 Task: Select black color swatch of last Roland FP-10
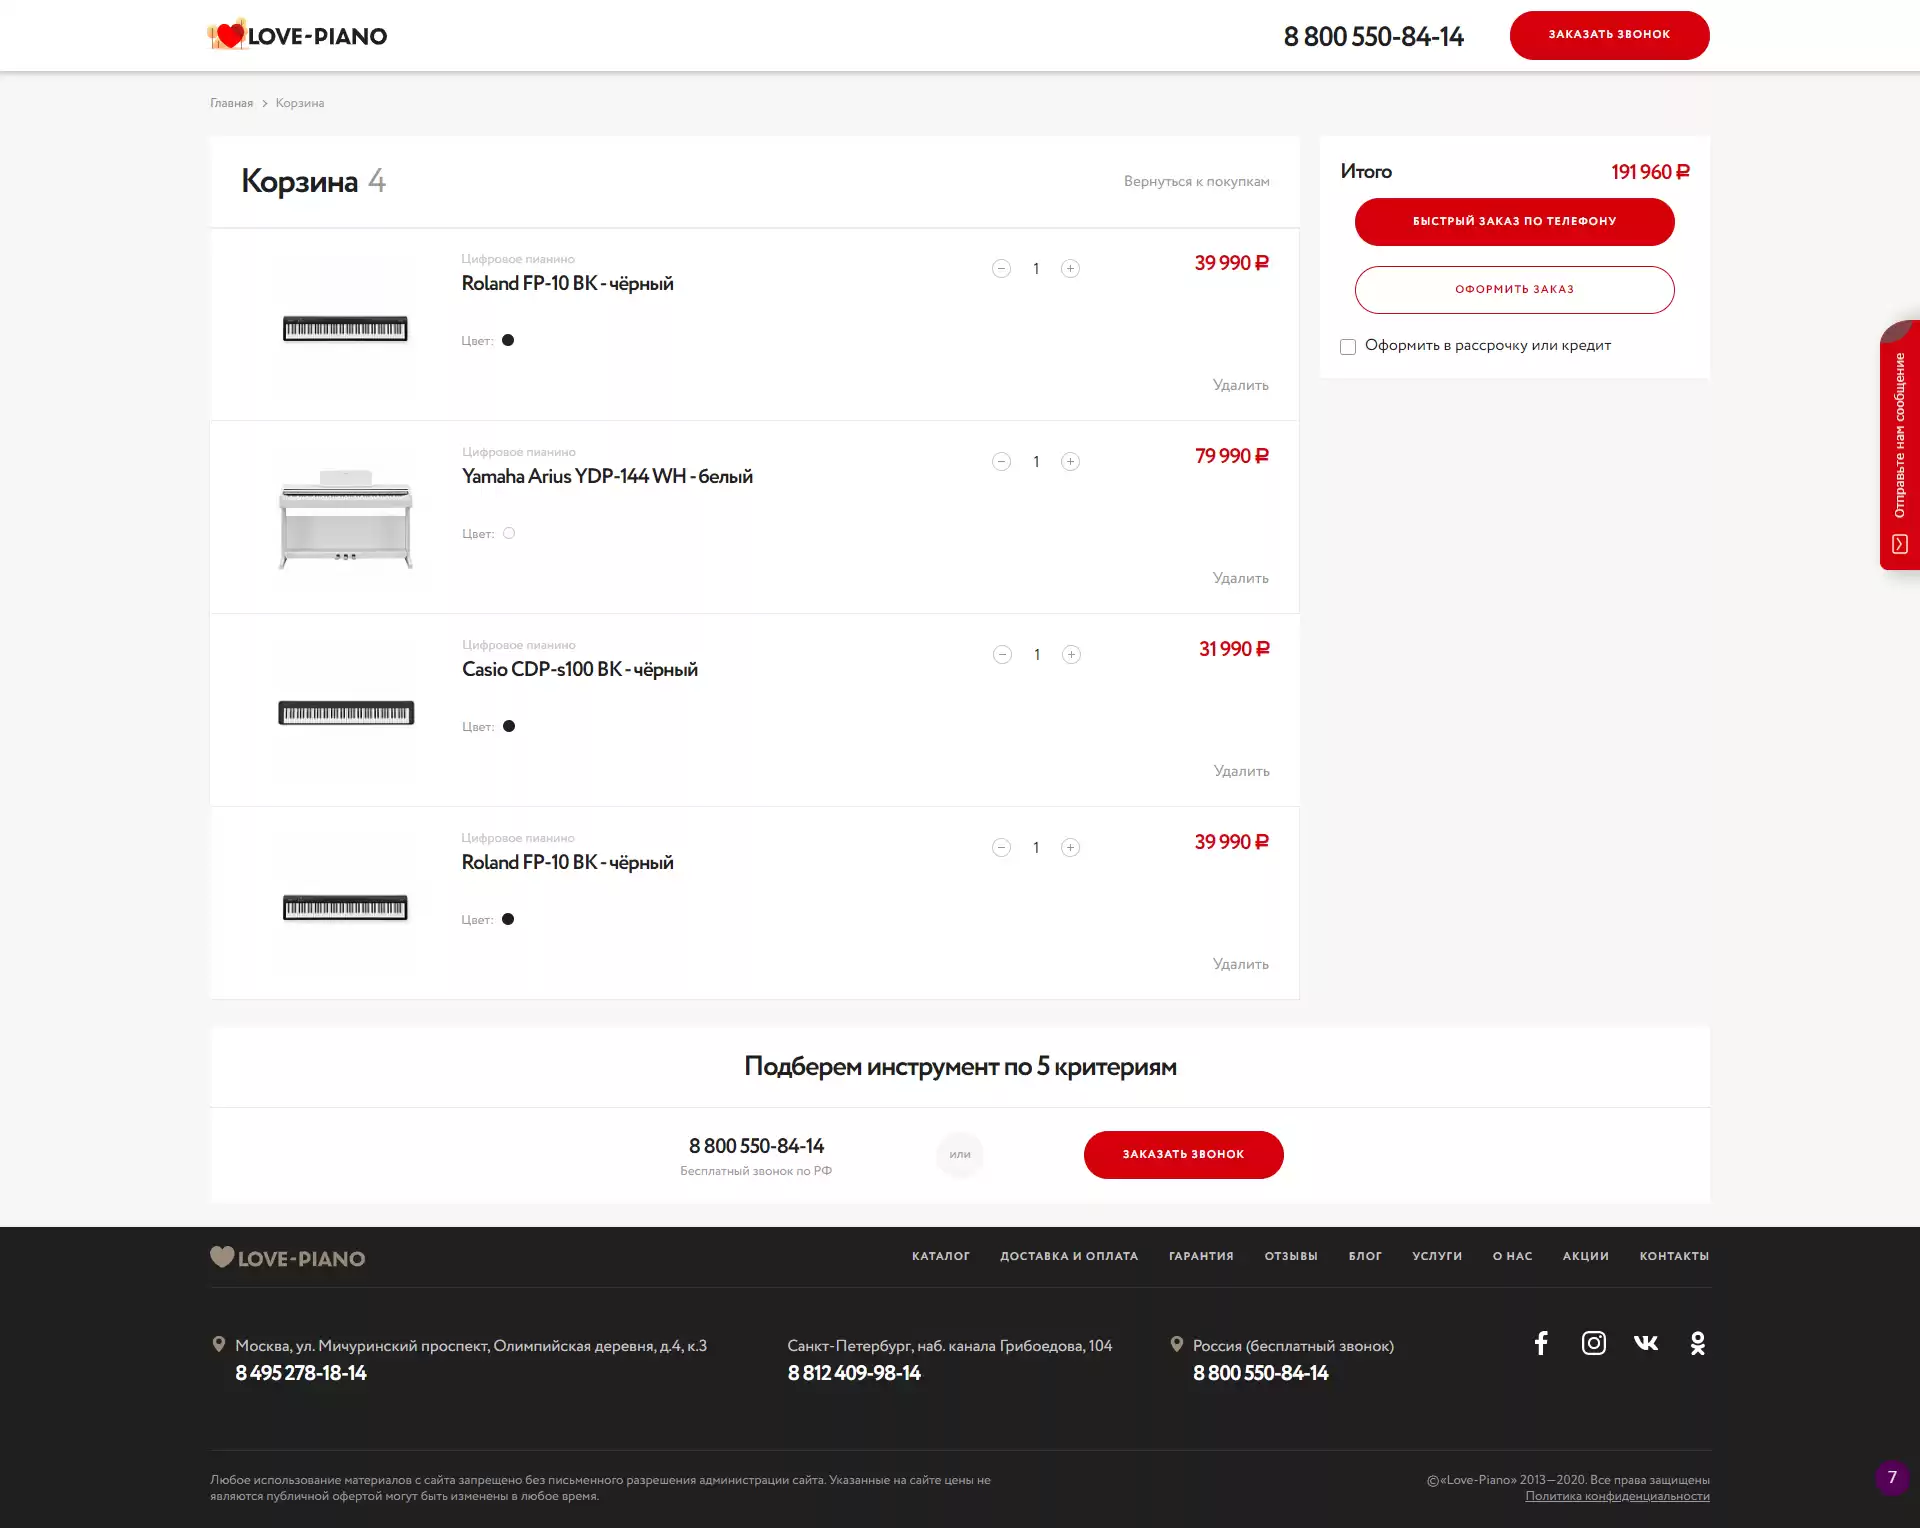click(508, 919)
